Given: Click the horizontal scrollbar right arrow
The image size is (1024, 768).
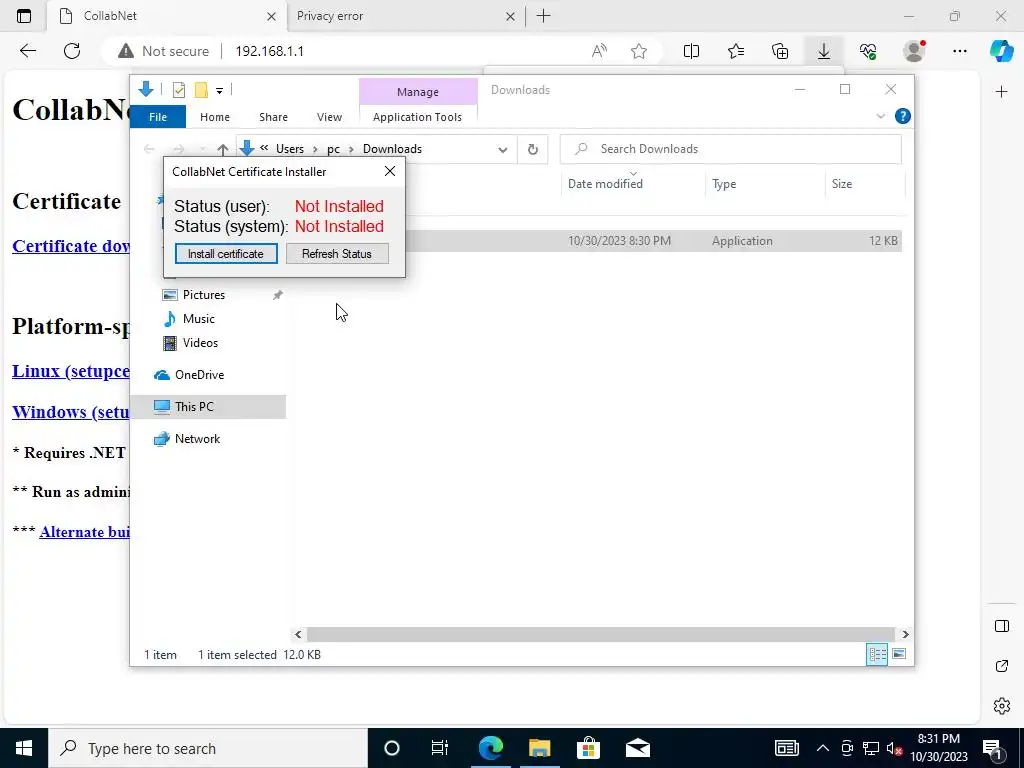Looking at the screenshot, I should point(905,634).
